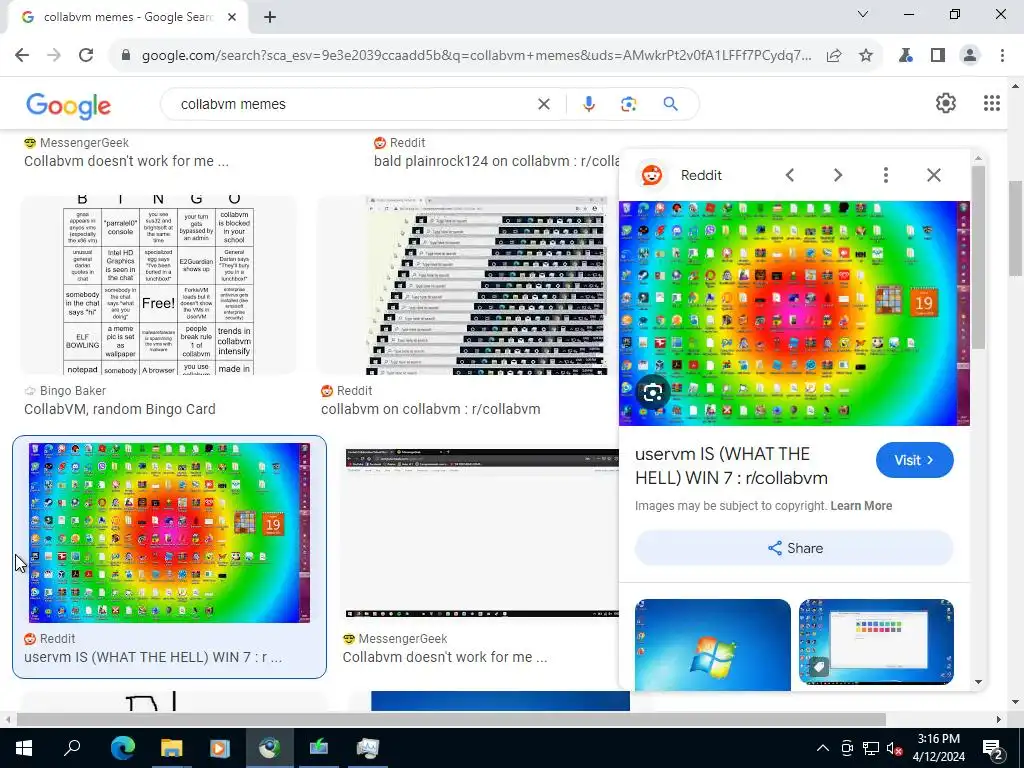Image resolution: width=1024 pixels, height=768 pixels.
Task: Open bald plainrock124 on collabvm result
Action: click(x=496, y=161)
